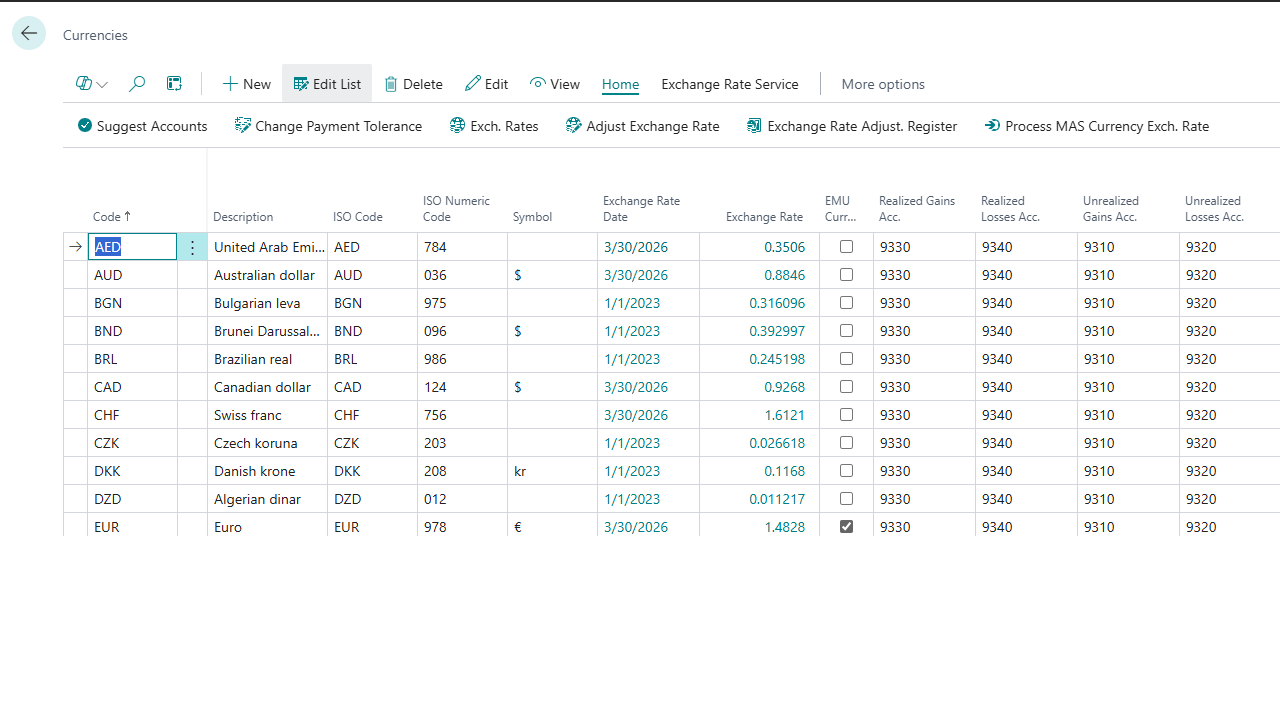Open the Description column header menu
The height and width of the screenshot is (720, 1280).
click(x=243, y=216)
